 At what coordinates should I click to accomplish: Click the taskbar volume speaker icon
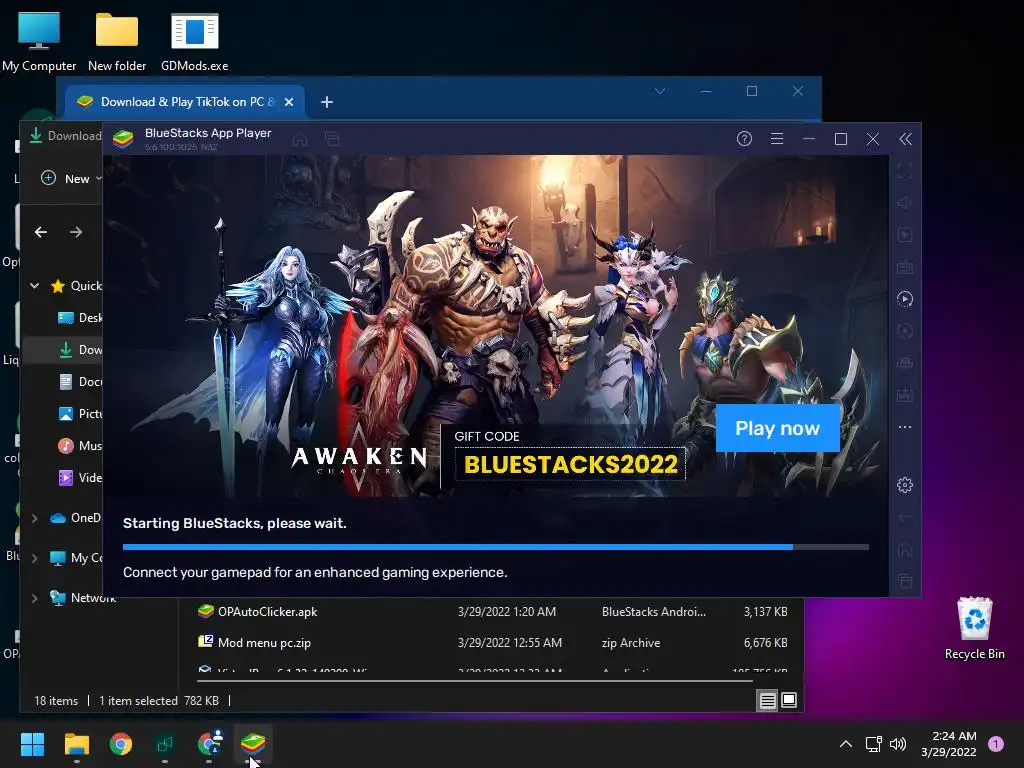pos(898,744)
